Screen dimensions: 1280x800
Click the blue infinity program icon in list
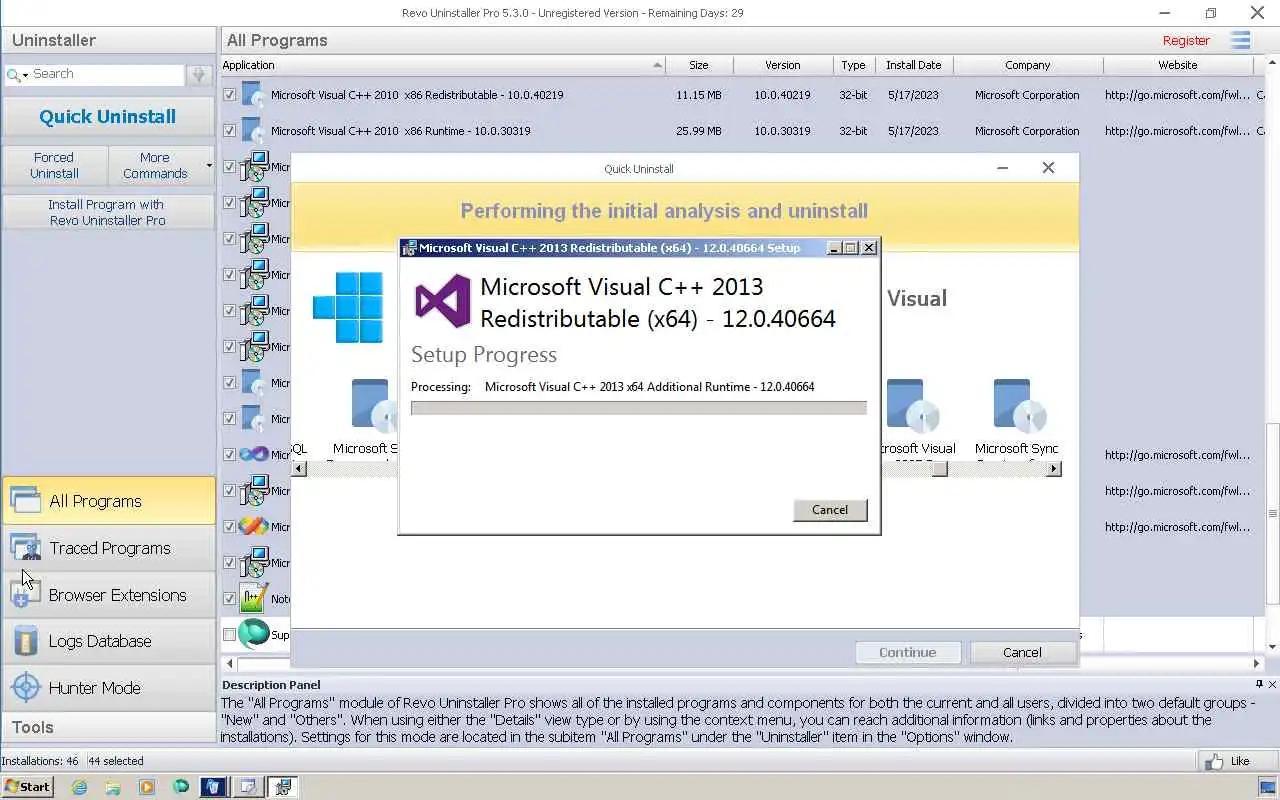coord(254,454)
